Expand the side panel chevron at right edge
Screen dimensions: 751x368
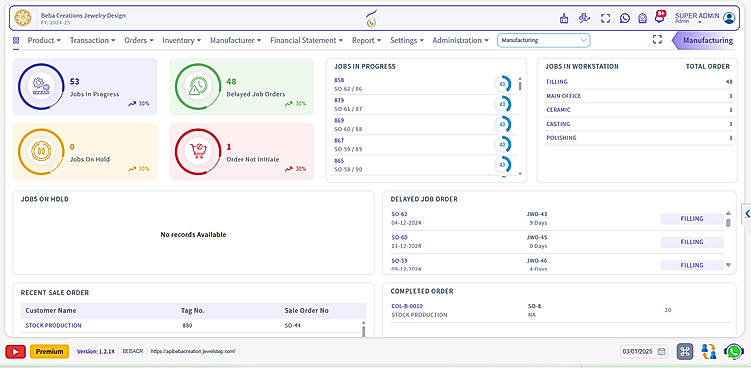pyautogui.click(x=747, y=214)
